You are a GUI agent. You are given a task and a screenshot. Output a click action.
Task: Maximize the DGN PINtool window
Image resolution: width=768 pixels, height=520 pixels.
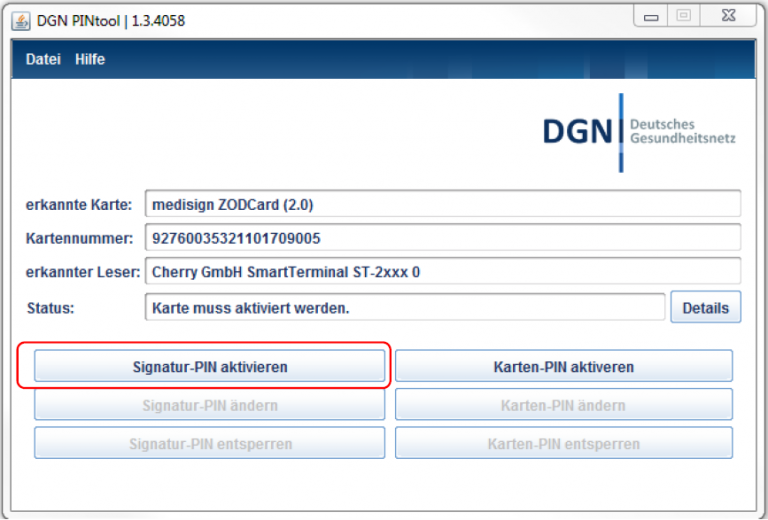pos(684,16)
